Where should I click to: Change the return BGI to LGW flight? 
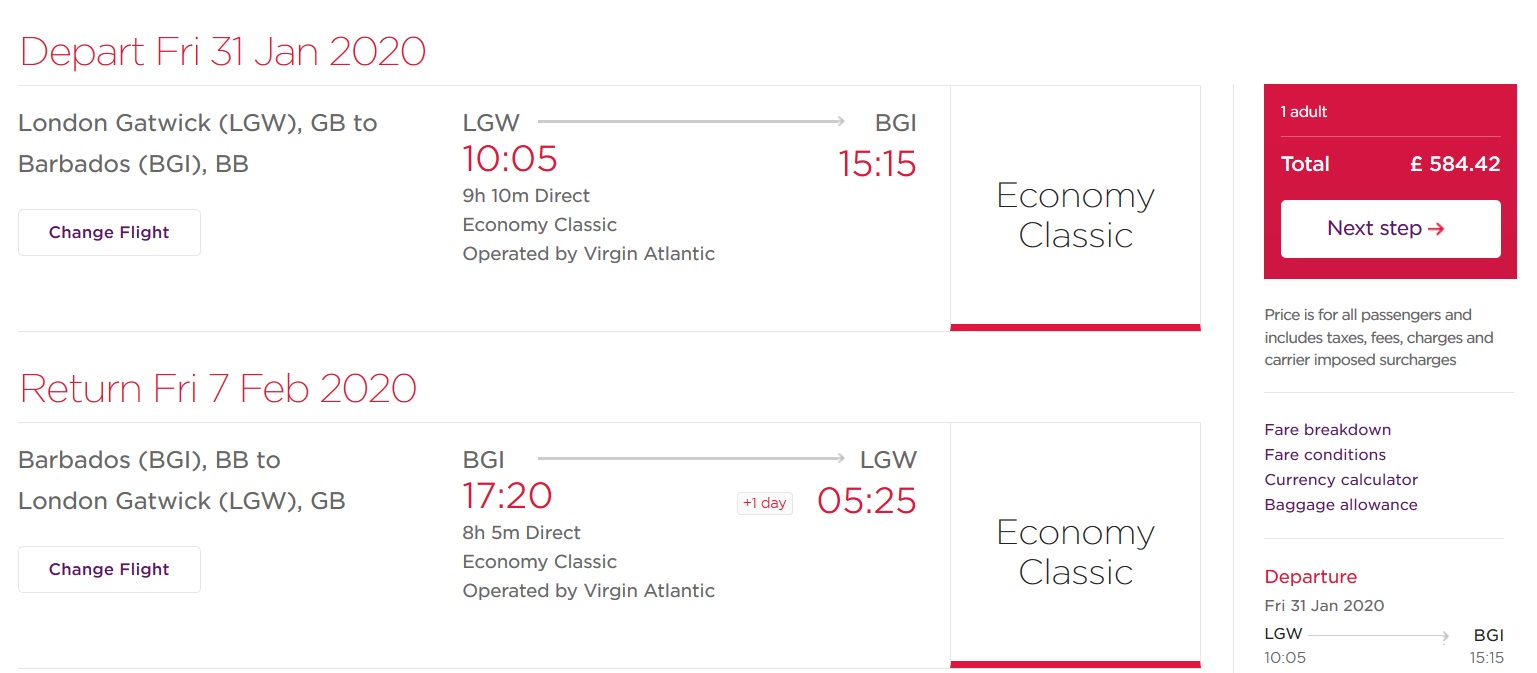point(109,569)
